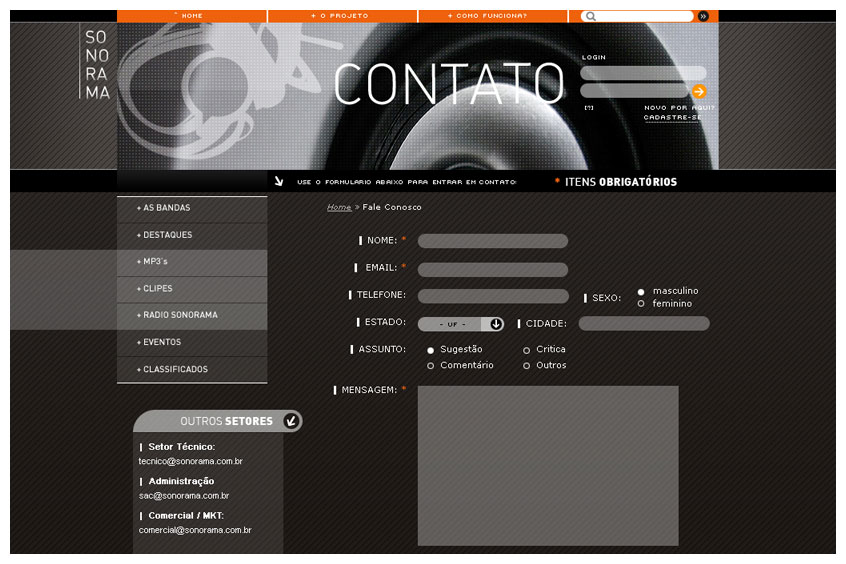Click the Setor Técnico heading
The width and height of the screenshot is (846, 564).
181,447
